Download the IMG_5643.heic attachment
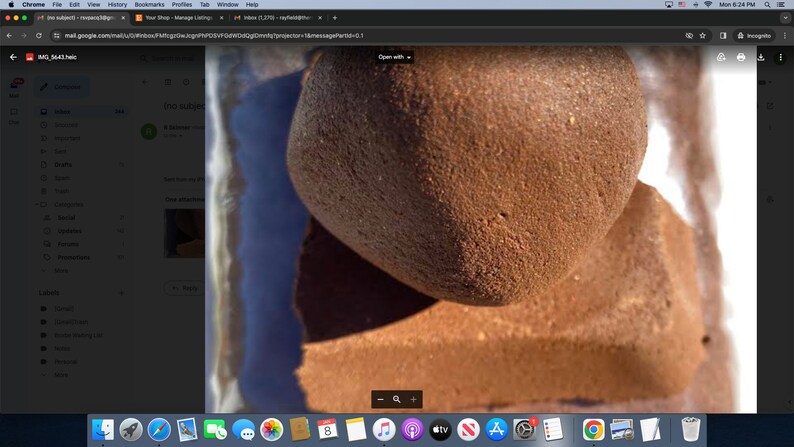The image size is (794, 447). 761,57
